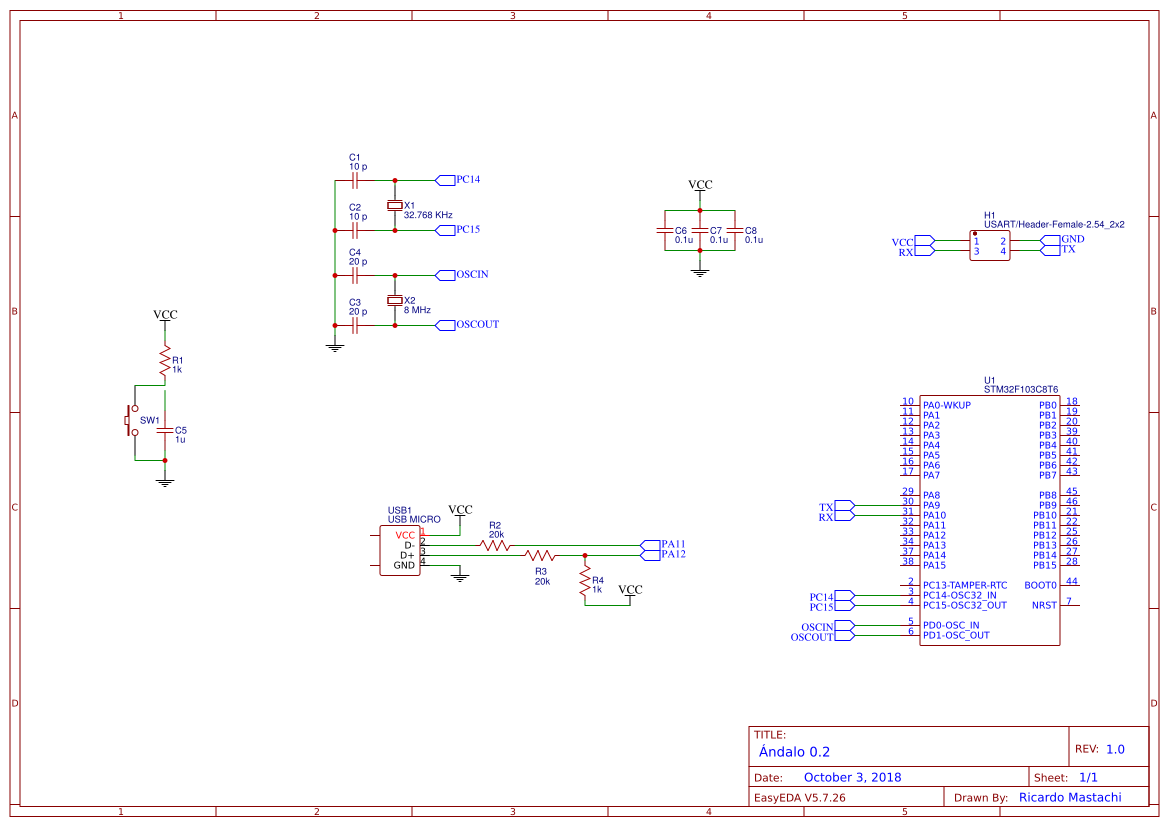
Task: Click the date October 3, 2018
Action: tap(852, 777)
